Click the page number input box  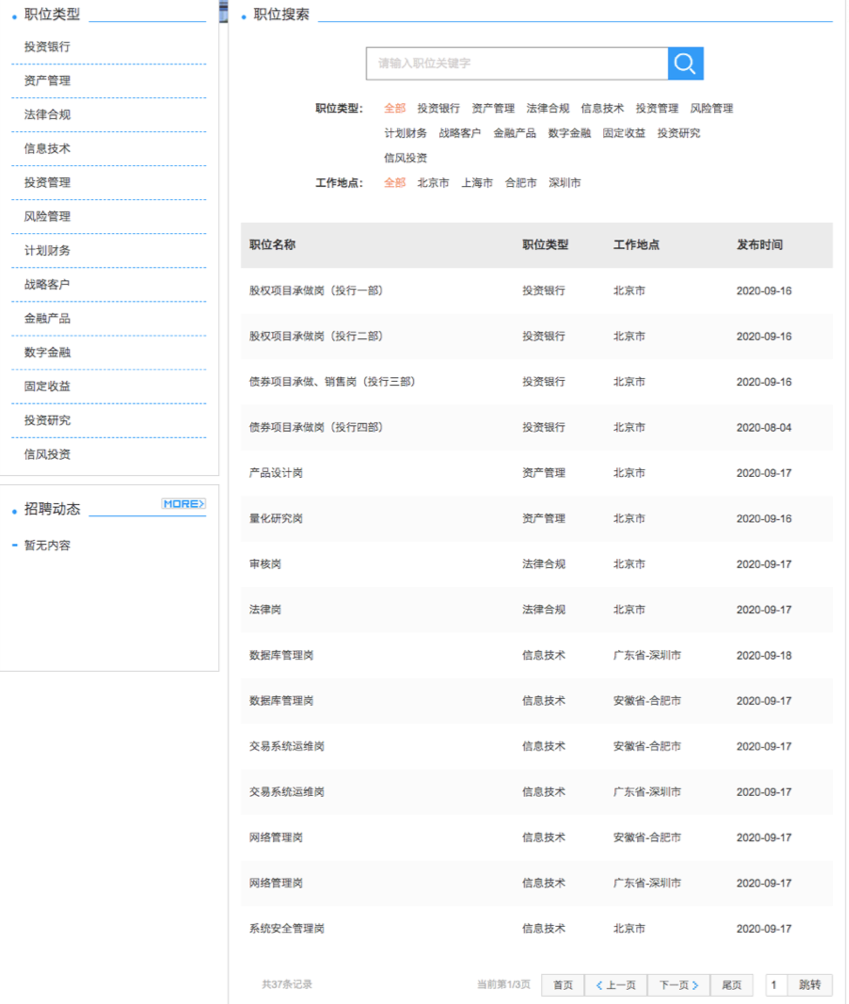tap(776, 985)
